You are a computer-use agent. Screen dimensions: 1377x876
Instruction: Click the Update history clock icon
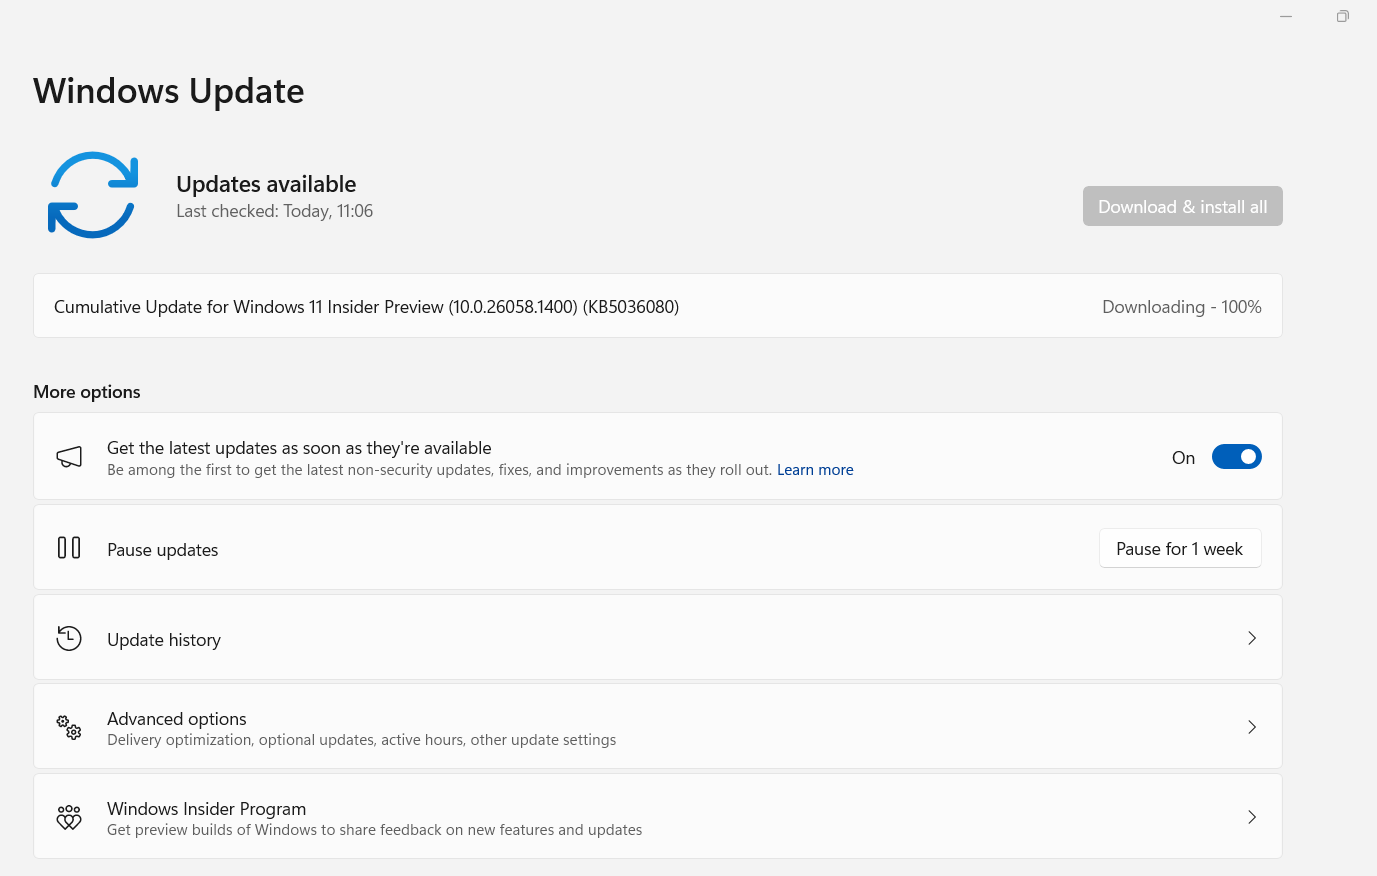pos(68,637)
